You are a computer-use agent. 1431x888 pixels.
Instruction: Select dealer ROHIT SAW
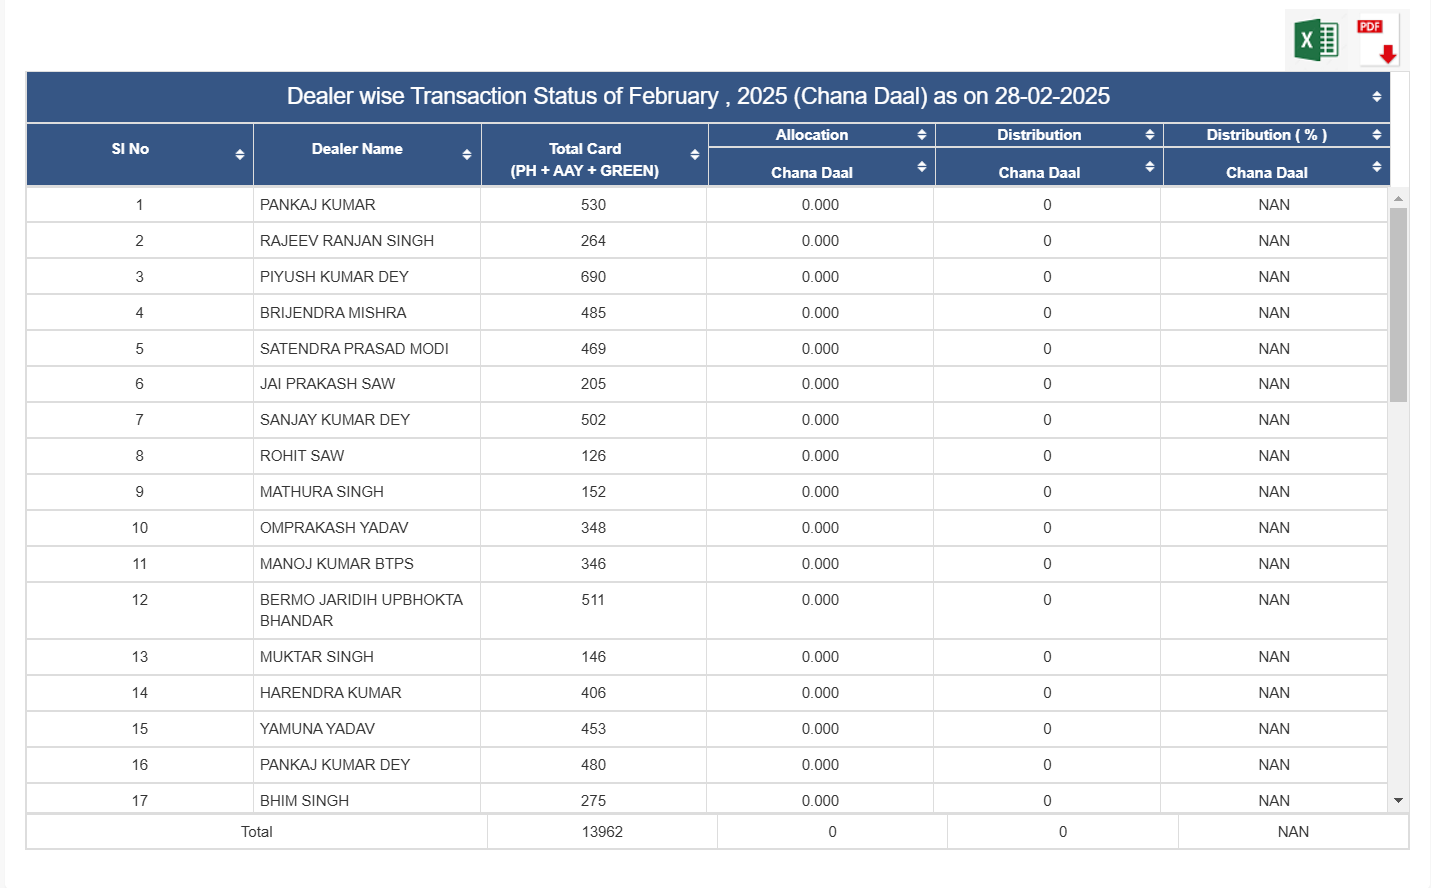[302, 456]
